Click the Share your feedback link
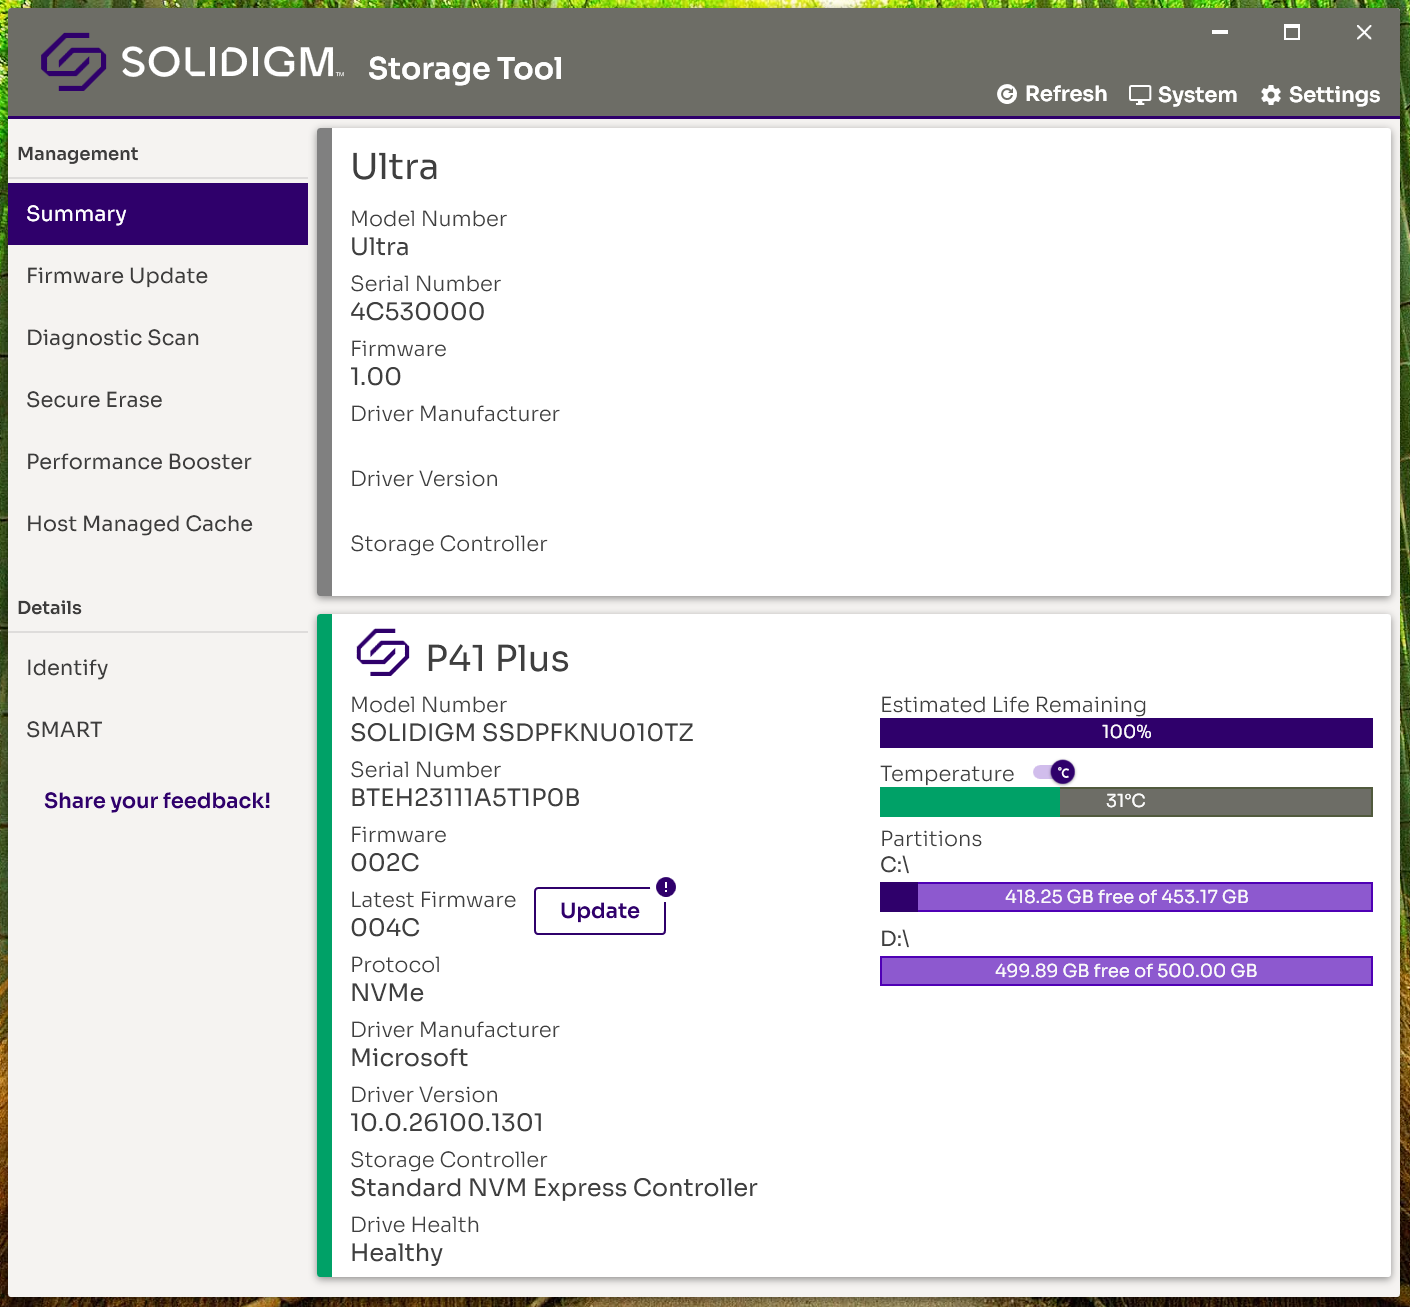The height and width of the screenshot is (1307, 1410). (157, 801)
